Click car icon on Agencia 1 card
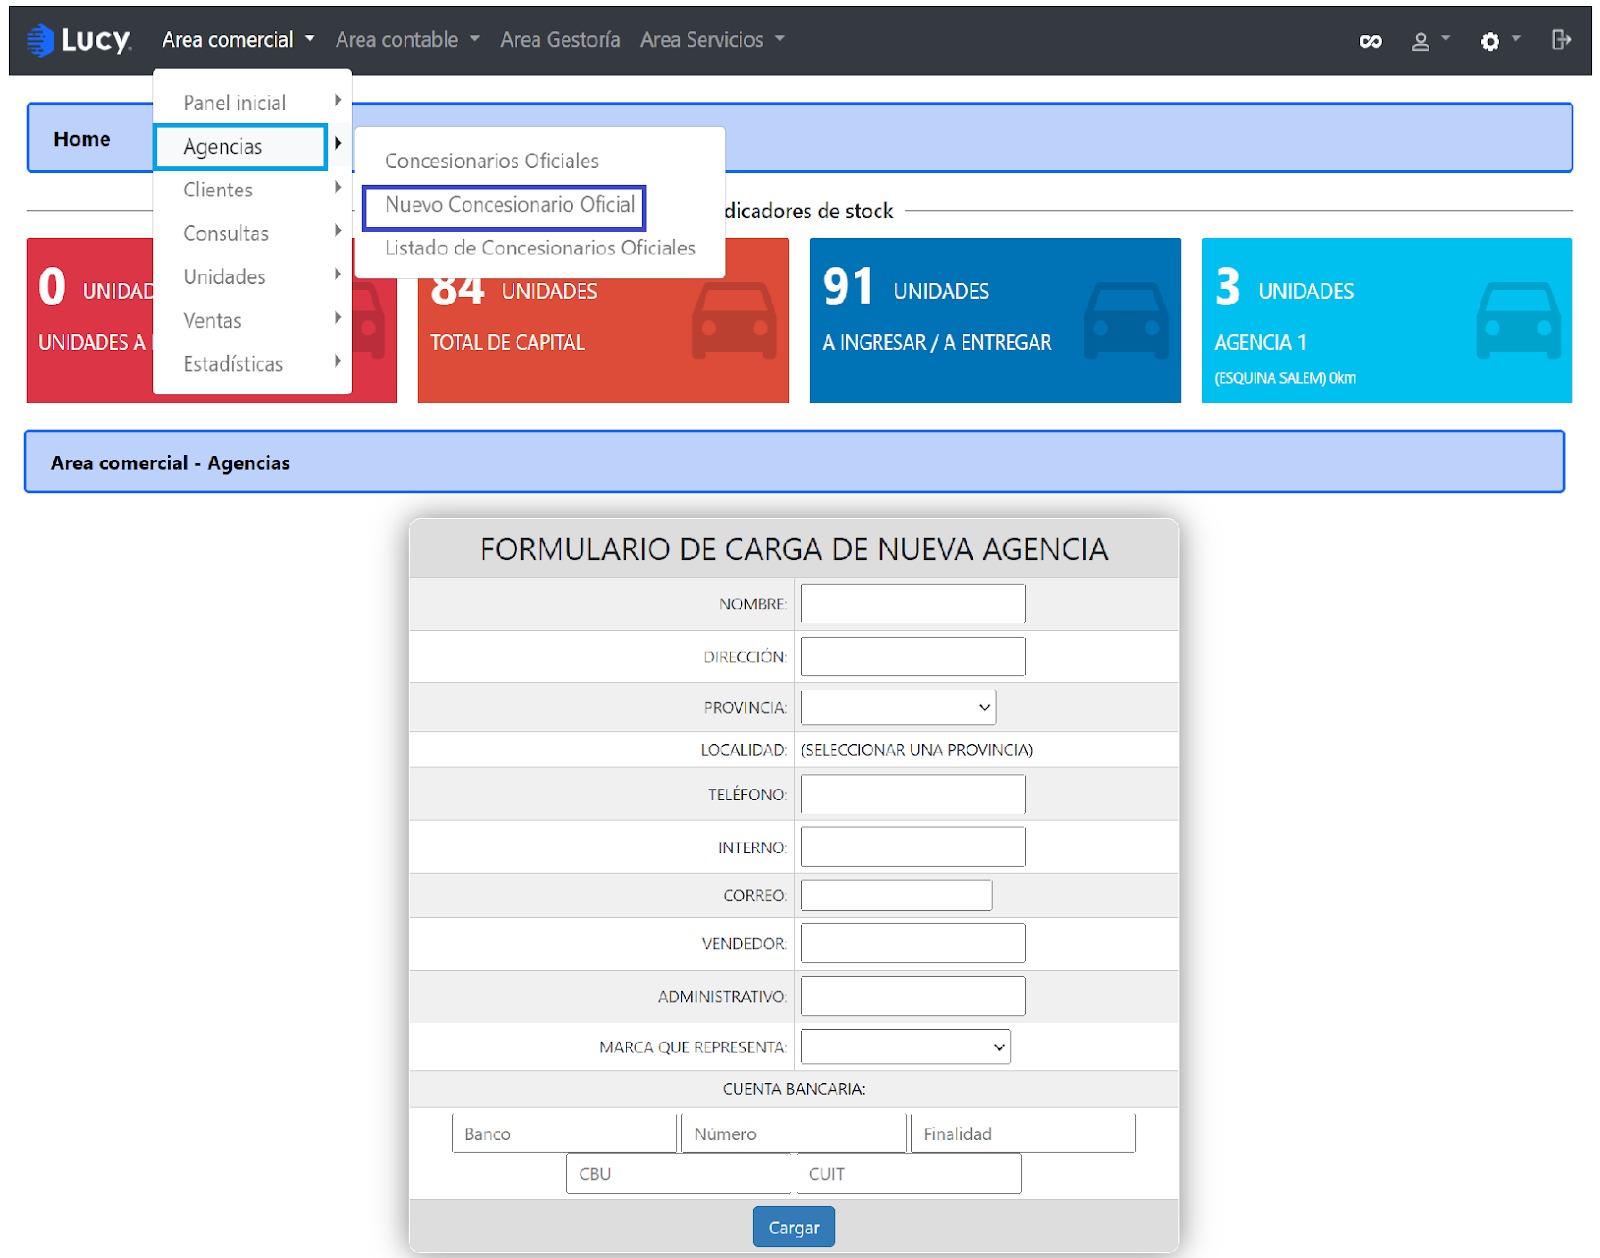The image size is (1600, 1258). click(x=1518, y=320)
